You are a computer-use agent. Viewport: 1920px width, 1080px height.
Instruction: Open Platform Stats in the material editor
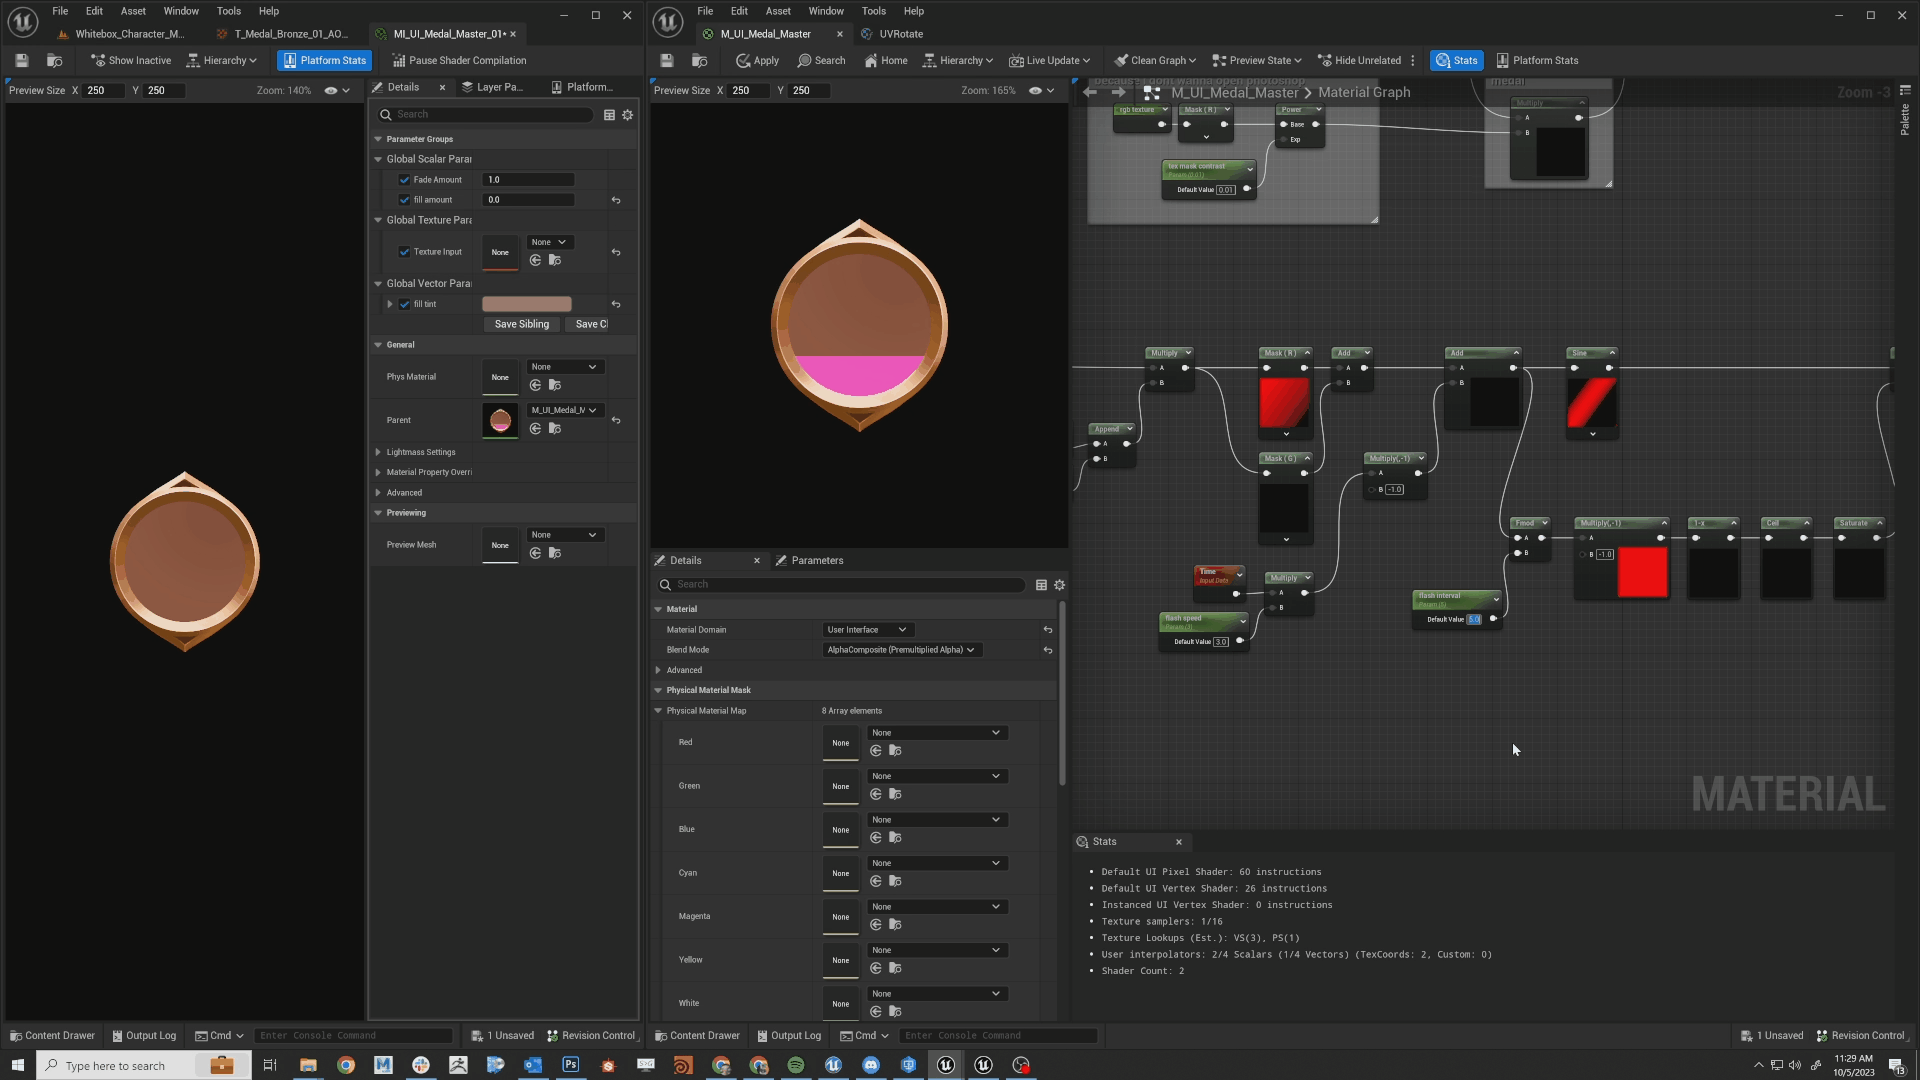(x=1536, y=61)
